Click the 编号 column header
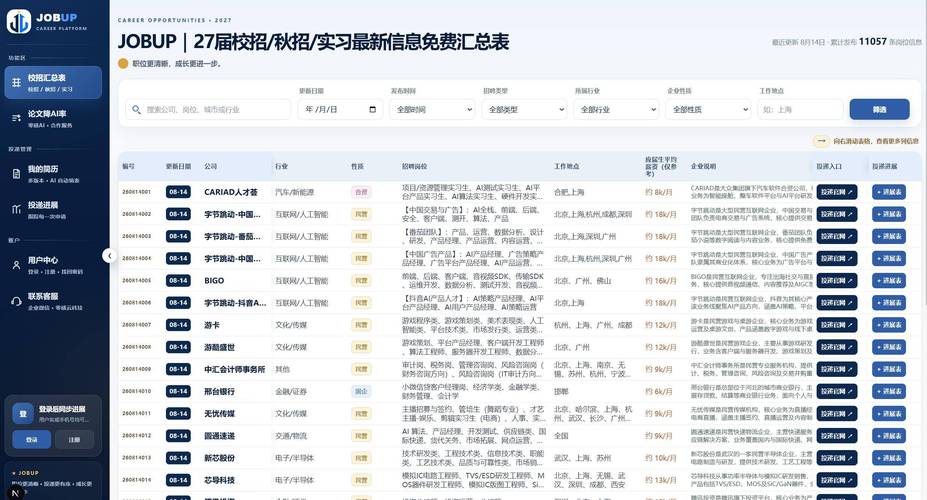This screenshot has height=500, width=927. 128,167
